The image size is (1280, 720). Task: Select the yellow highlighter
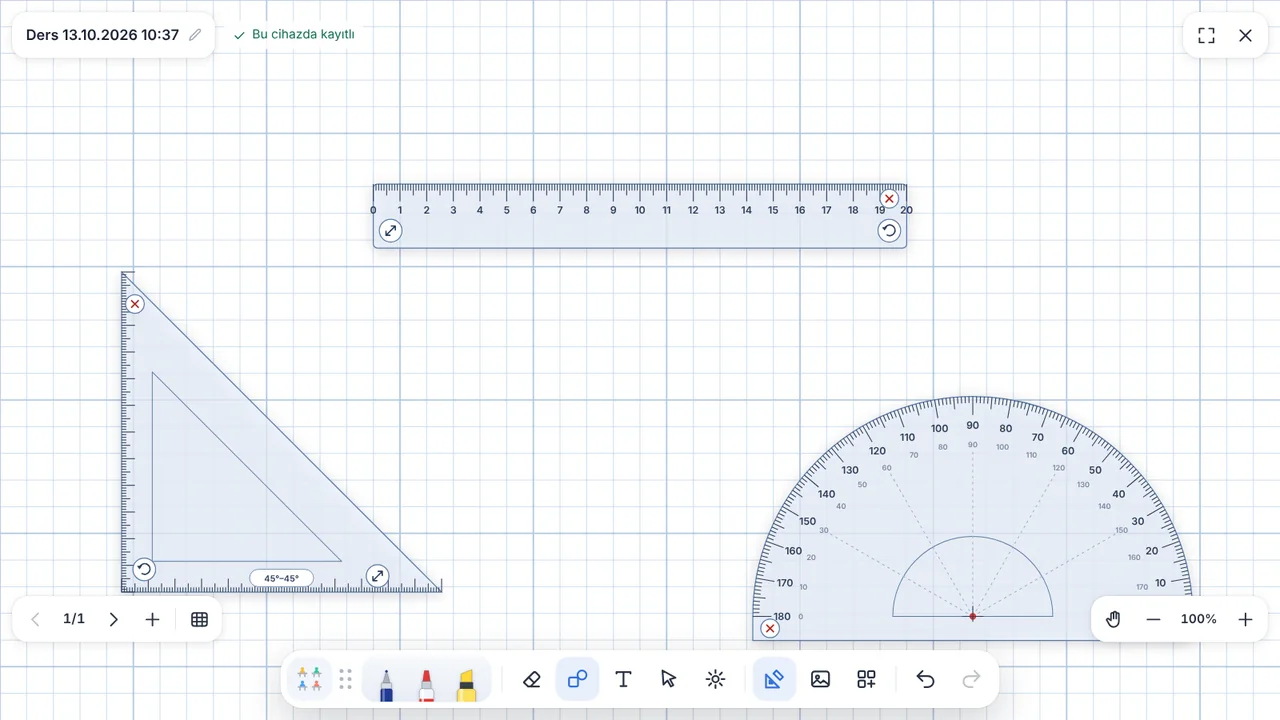[466, 684]
